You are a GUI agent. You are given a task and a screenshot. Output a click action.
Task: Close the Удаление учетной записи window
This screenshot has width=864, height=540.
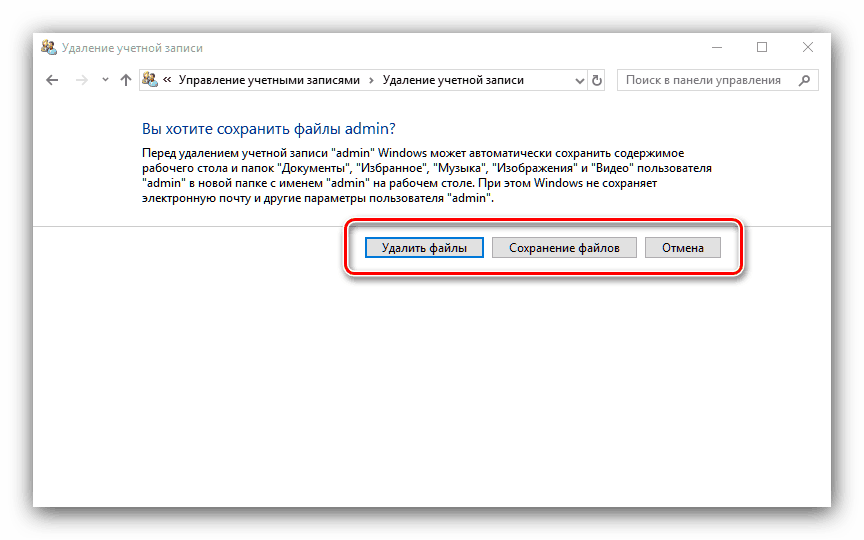coord(808,48)
